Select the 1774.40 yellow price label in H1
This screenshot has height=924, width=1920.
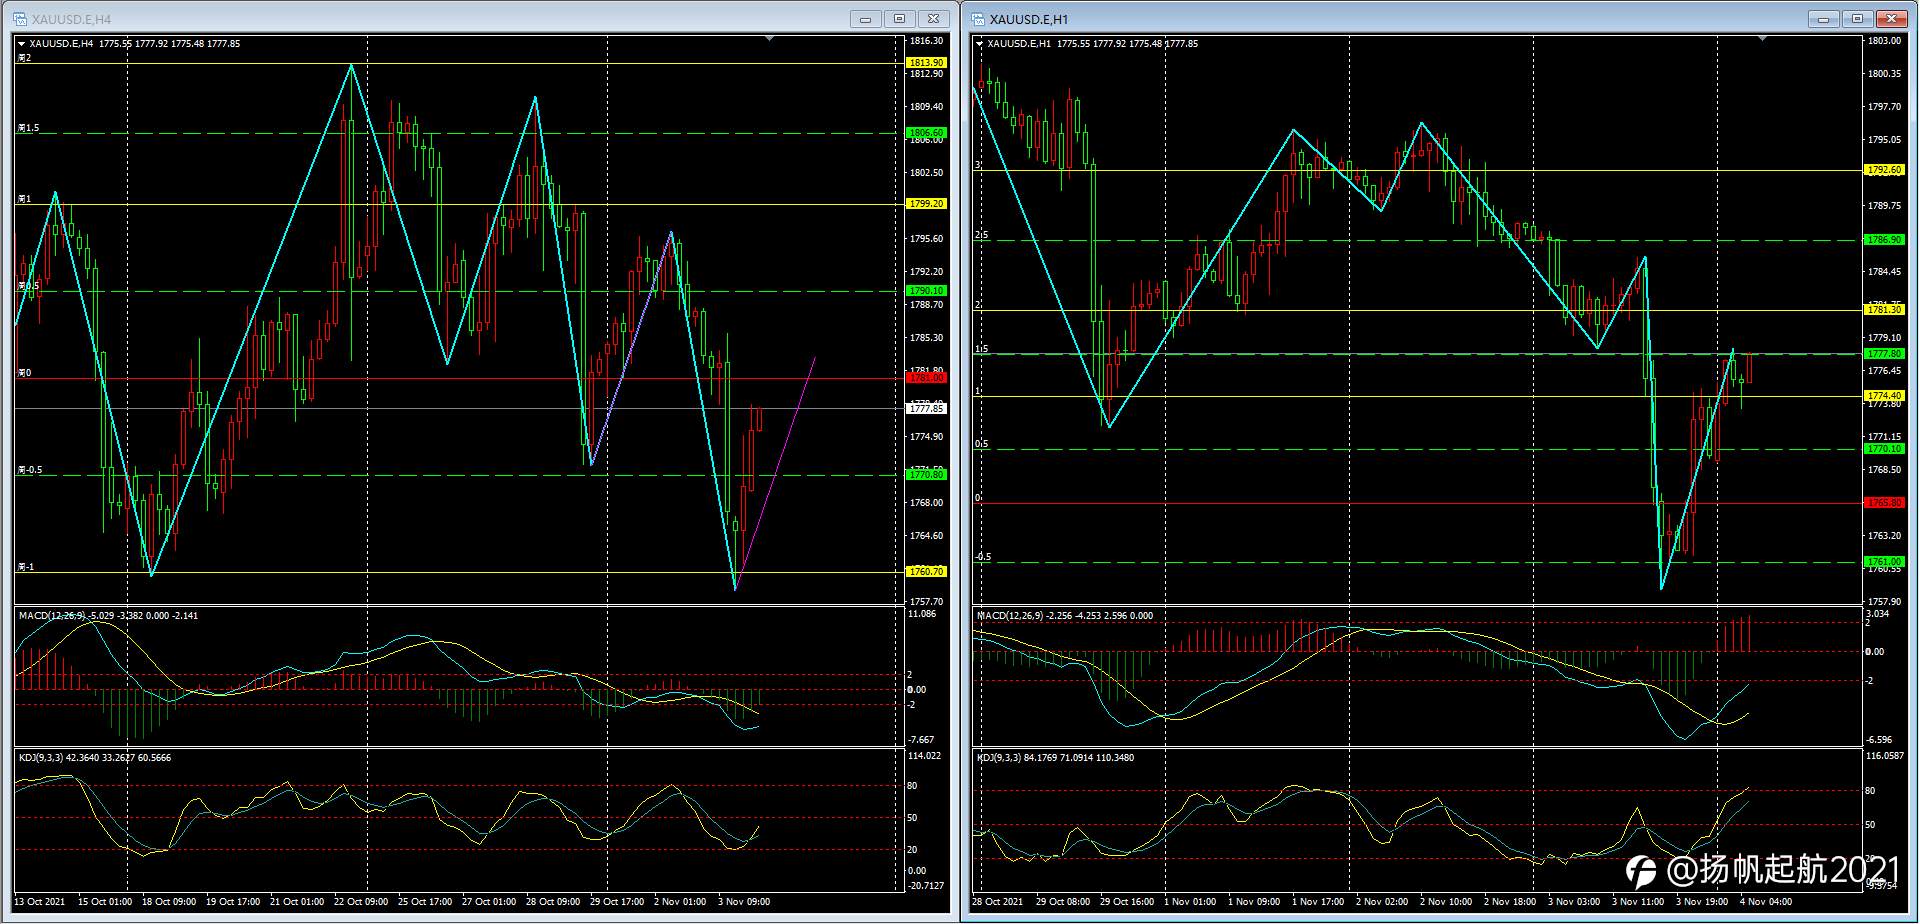(1885, 397)
